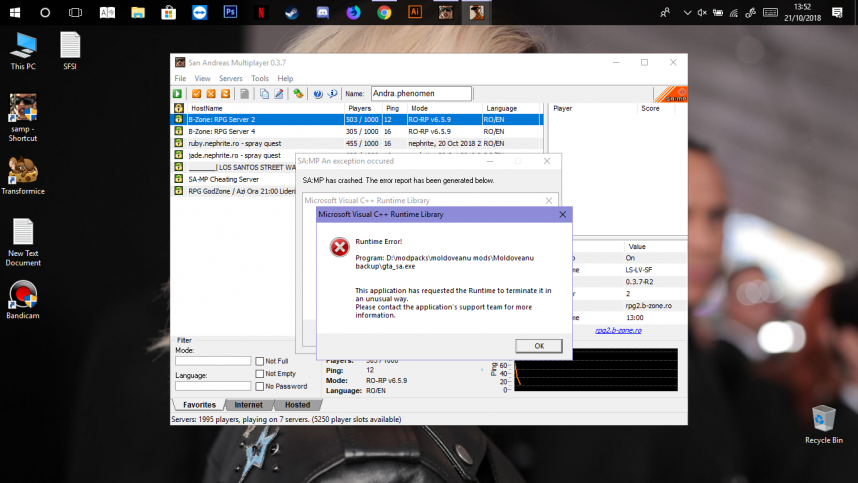The image size is (858, 483).
Task: Open the Servers menu in SA-MP
Action: pyautogui.click(x=230, y=78)
